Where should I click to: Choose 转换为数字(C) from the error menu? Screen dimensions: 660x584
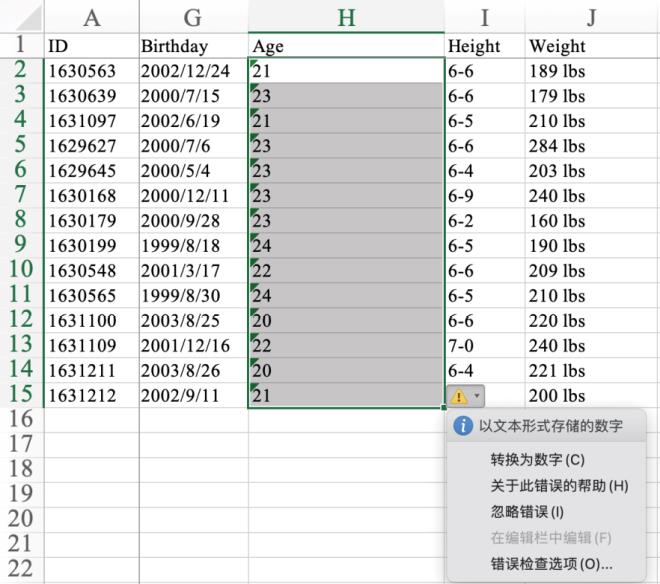click(x=536, y=460)
